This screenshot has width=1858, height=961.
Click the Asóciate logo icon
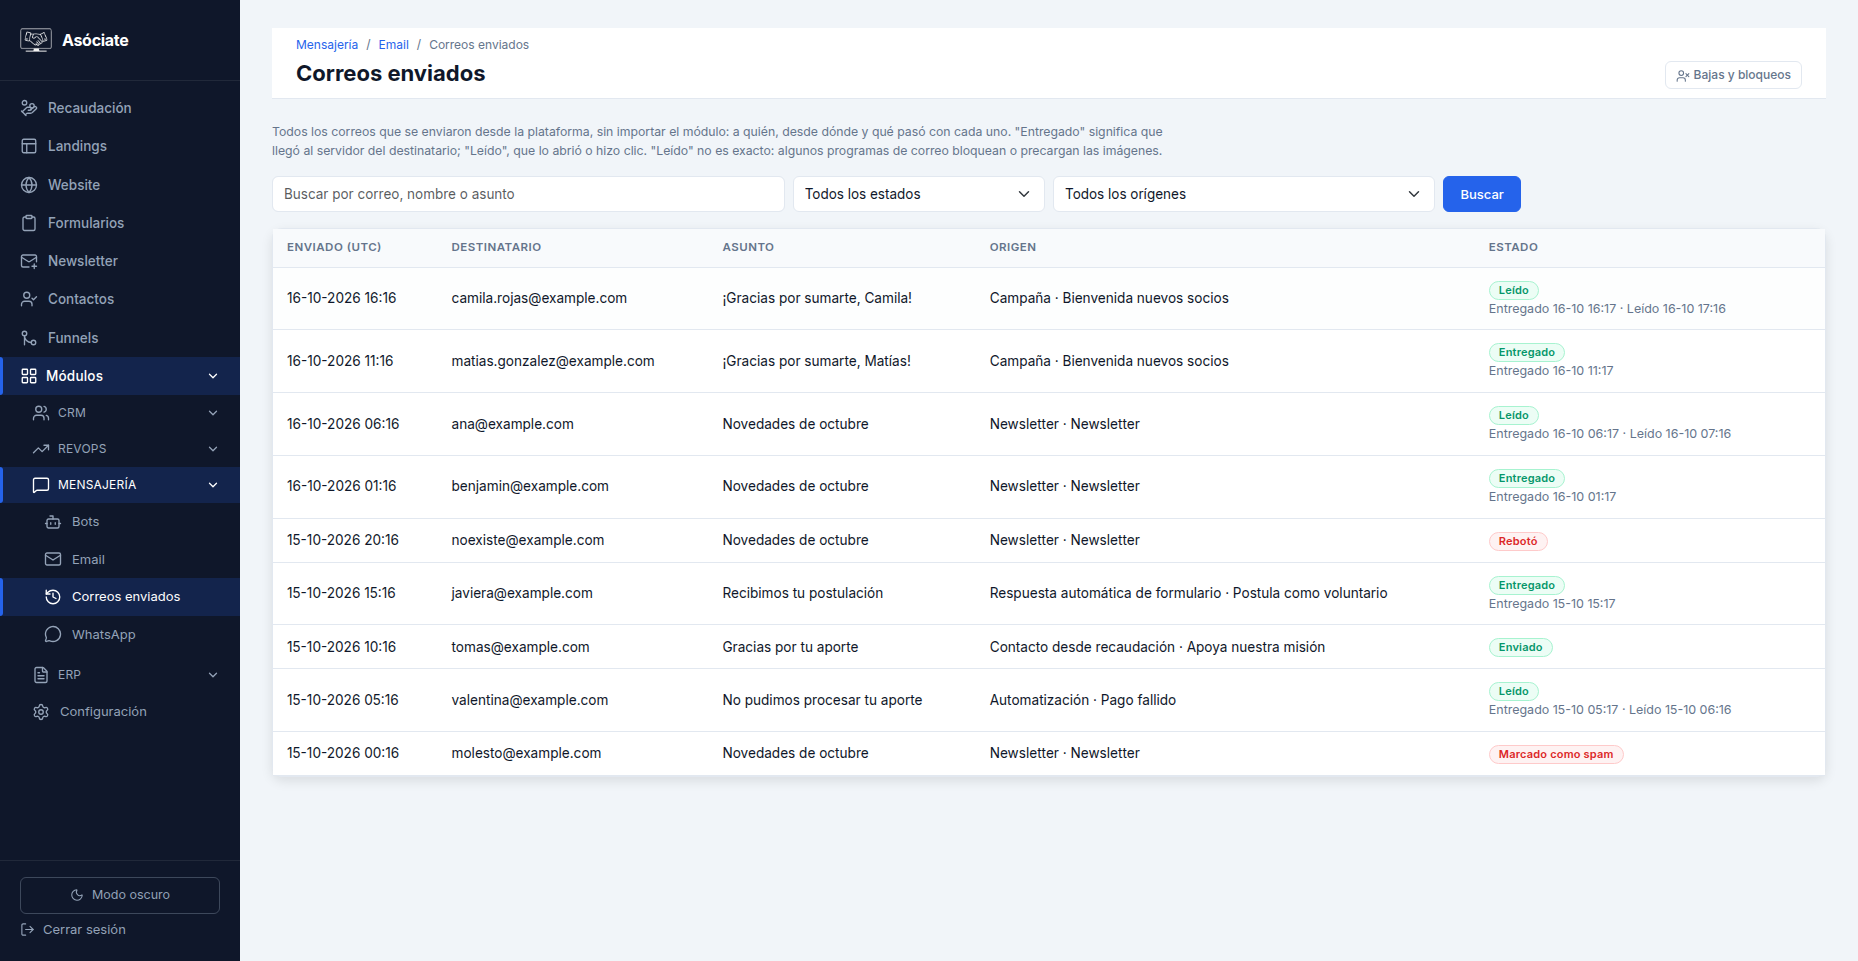pos(36,40)
